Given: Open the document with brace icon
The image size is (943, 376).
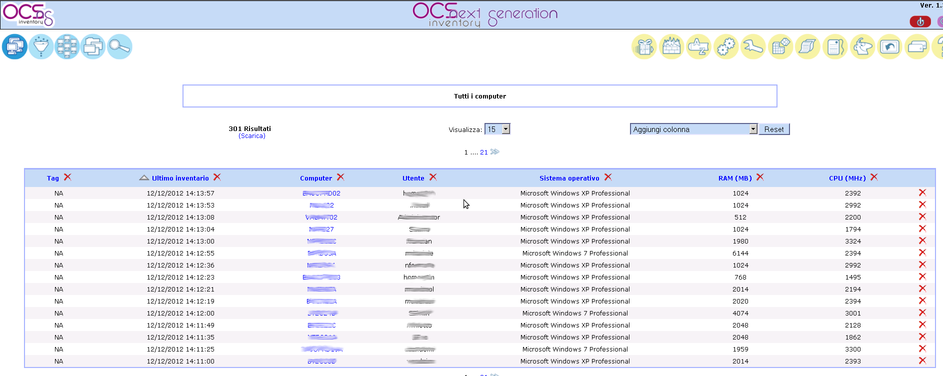Looking at the screenshot, I should [x=835, y=46].
